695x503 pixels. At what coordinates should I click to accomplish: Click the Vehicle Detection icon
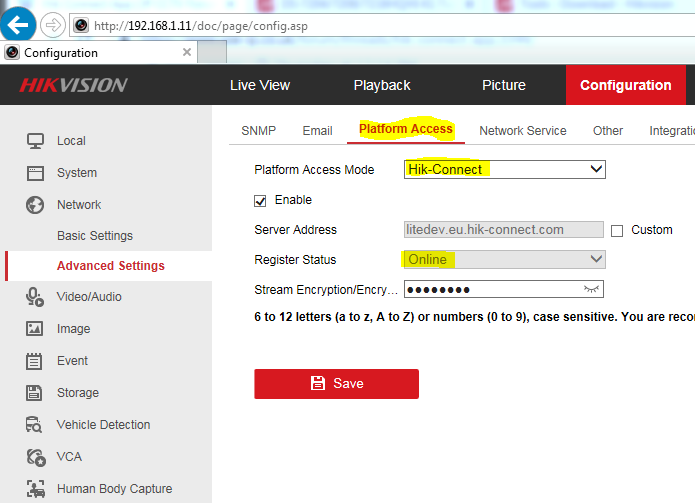tap(35, 425)
